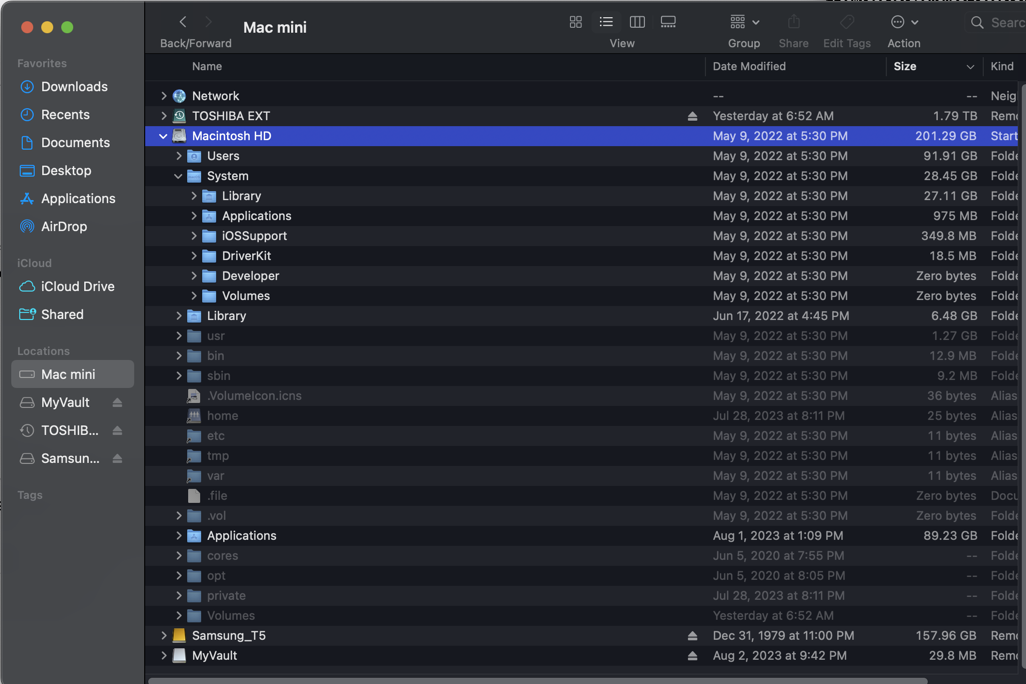Eject Samsun... drive from the sidebar
This screenshot has width=1026, height=684.
(x=118, y=459)
